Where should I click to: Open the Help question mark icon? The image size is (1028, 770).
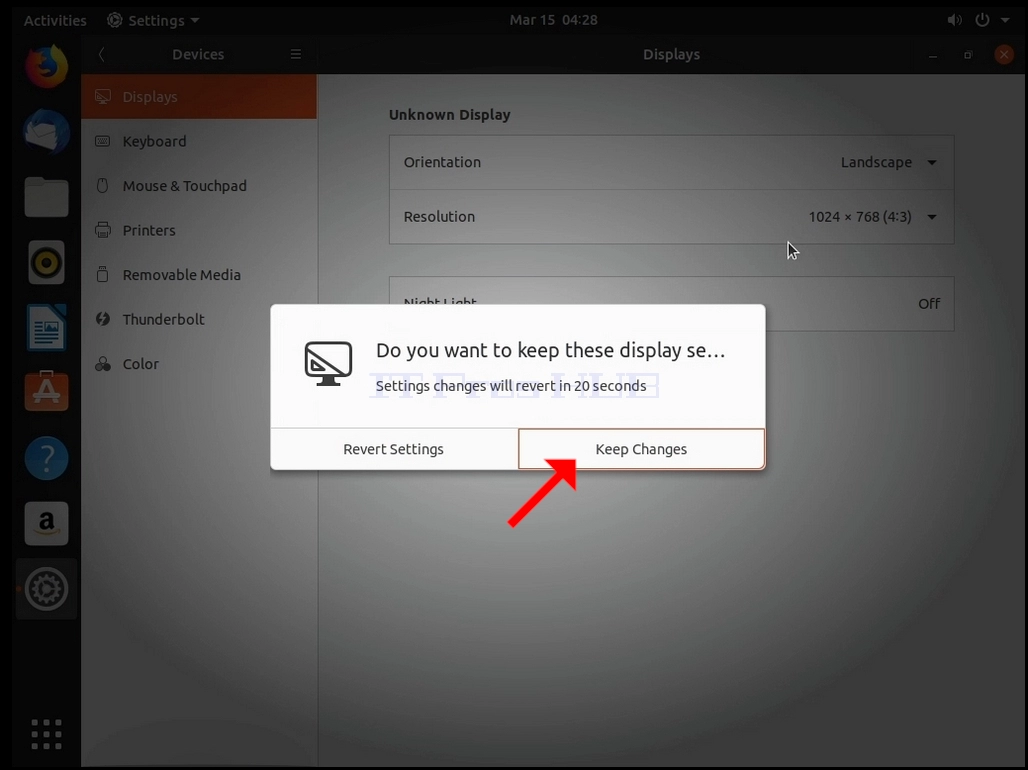[46, 458]
